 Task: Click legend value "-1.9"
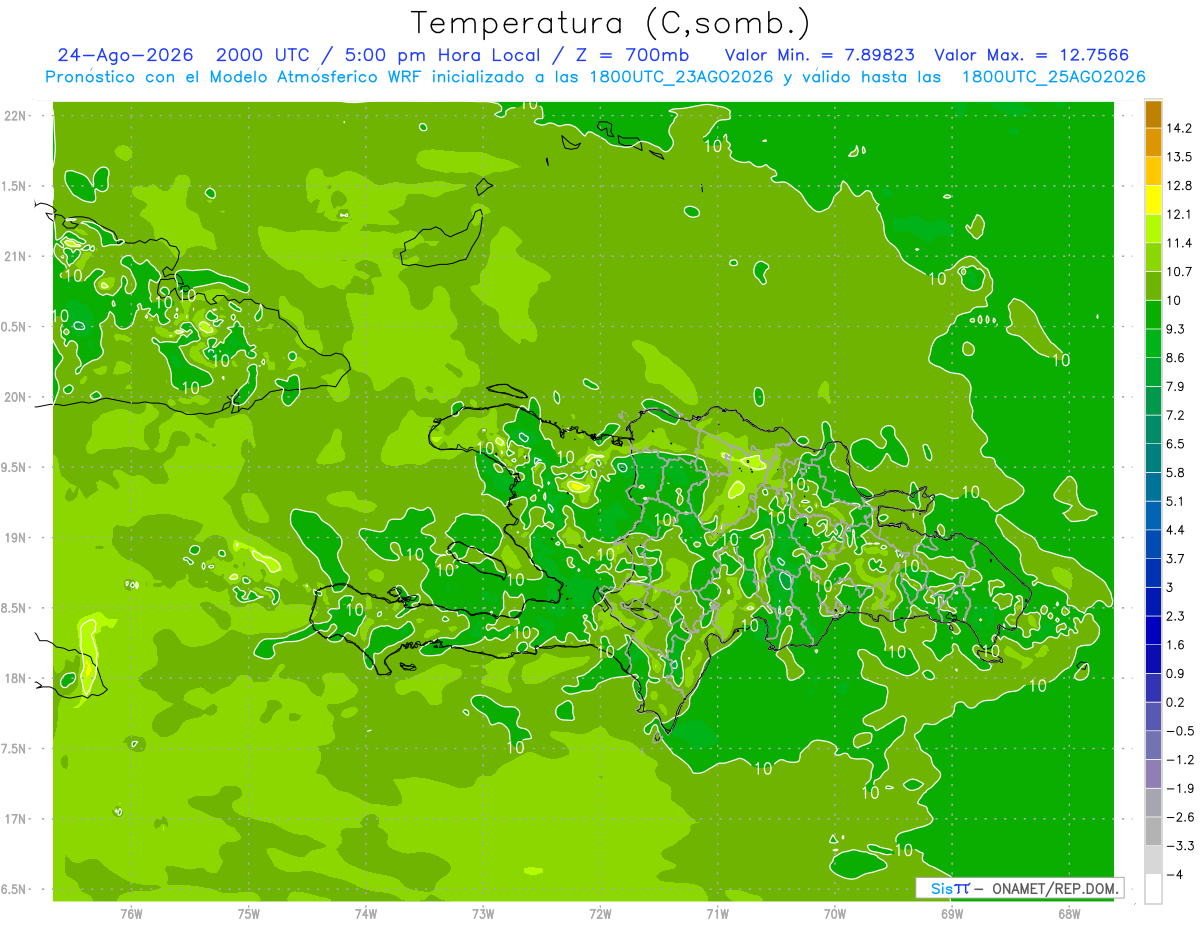1179,788
